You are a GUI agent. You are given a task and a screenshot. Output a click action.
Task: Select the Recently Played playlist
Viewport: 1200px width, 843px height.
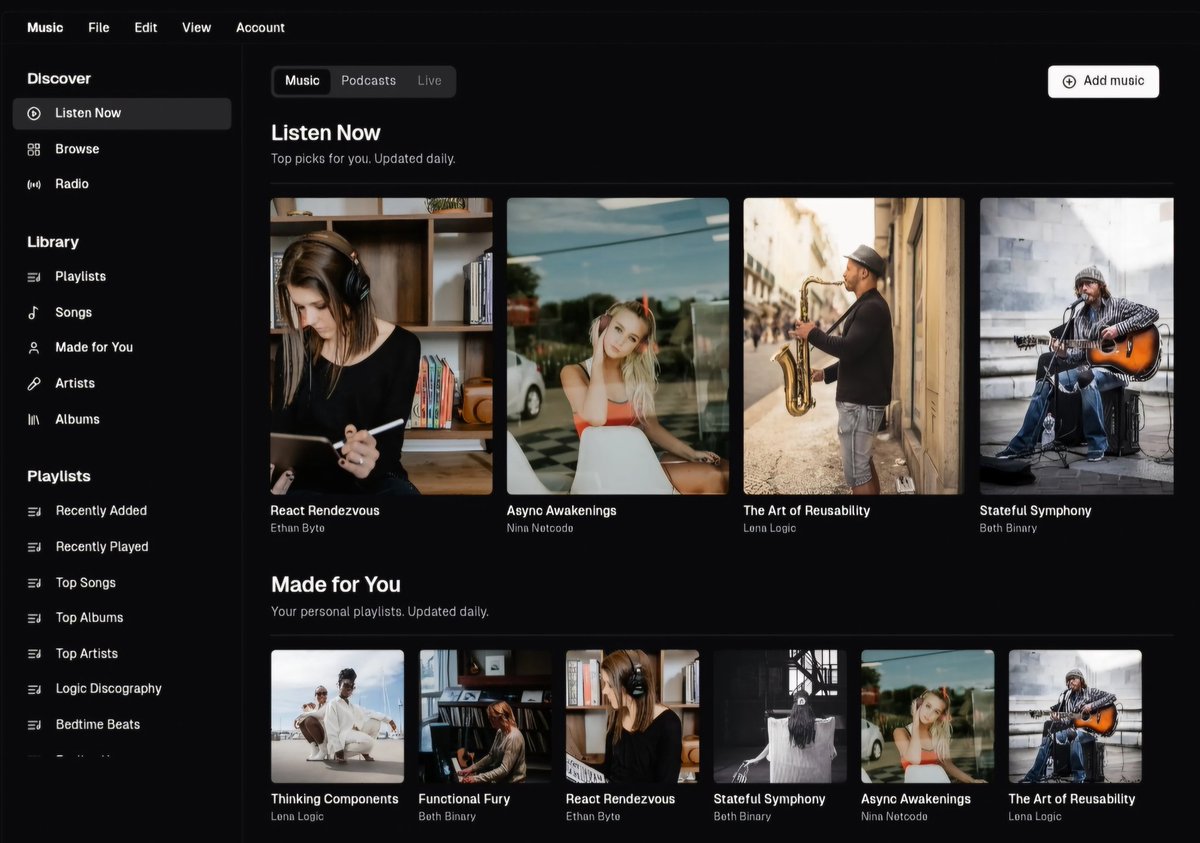coord(122,547)
